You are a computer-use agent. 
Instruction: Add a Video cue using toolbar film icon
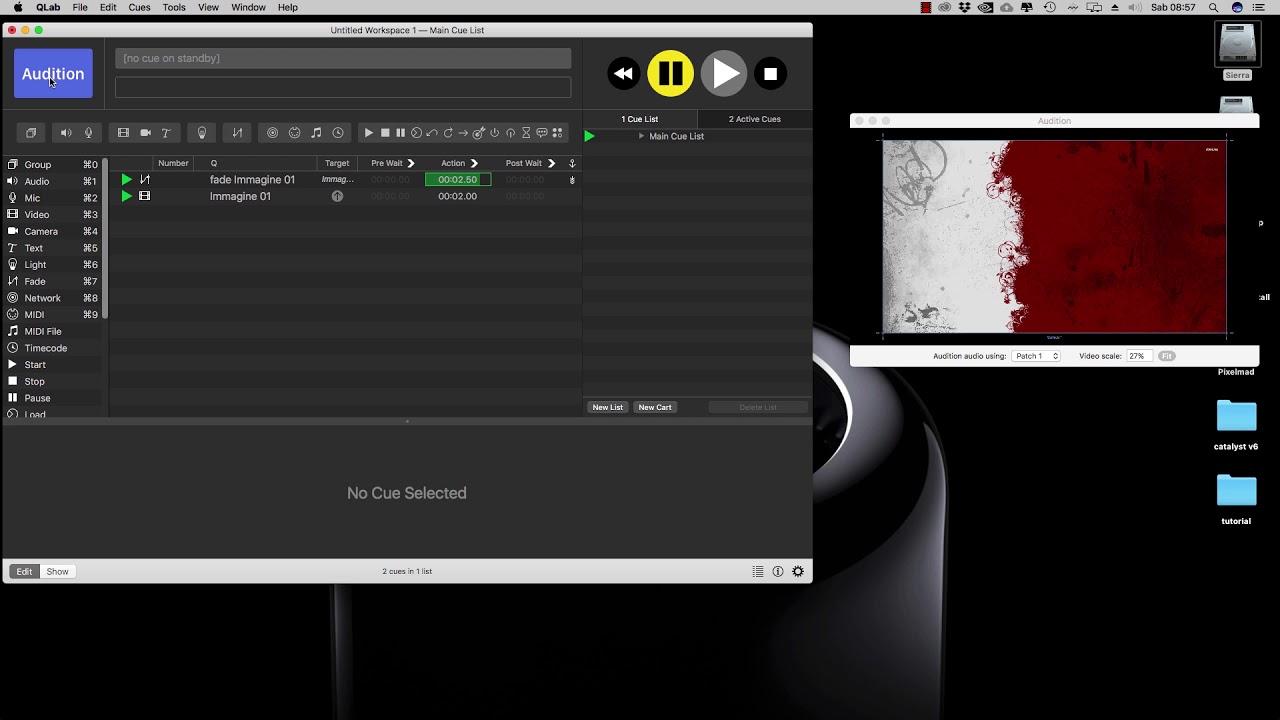click(x=123, y=133)
